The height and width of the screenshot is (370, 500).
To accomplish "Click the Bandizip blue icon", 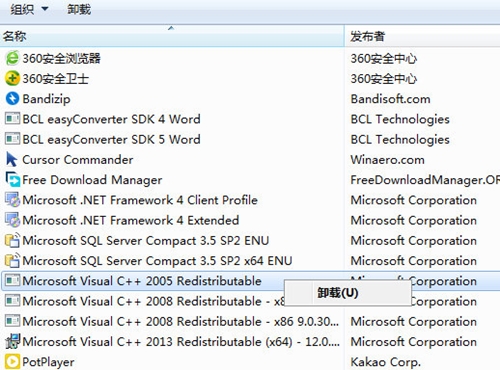I will click(x=12, y=99).
